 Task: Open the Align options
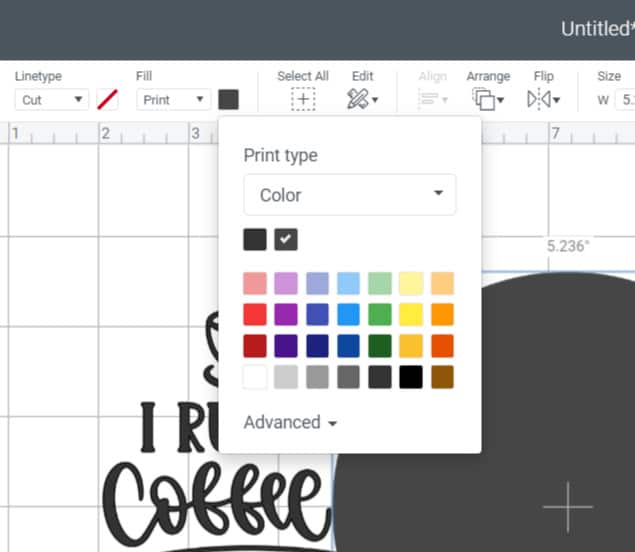tap(433, 99)
